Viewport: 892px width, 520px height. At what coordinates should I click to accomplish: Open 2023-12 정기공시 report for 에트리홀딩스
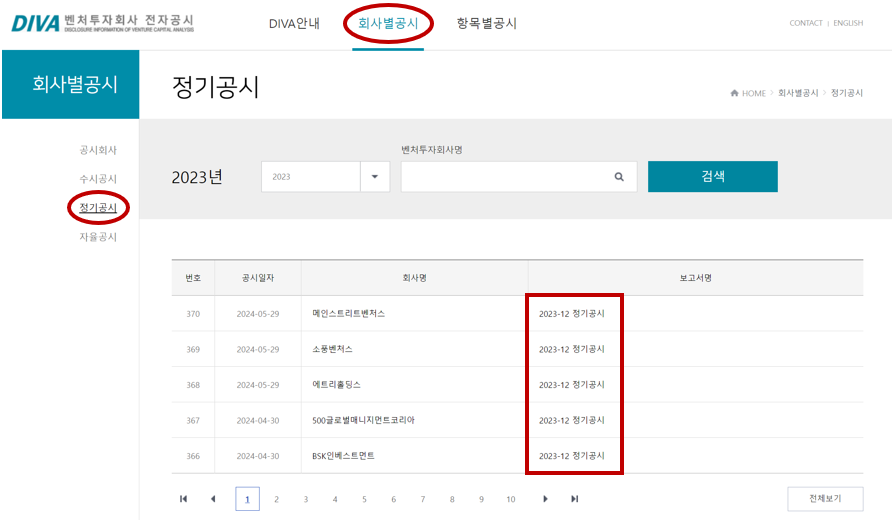[x=572, y=385]
